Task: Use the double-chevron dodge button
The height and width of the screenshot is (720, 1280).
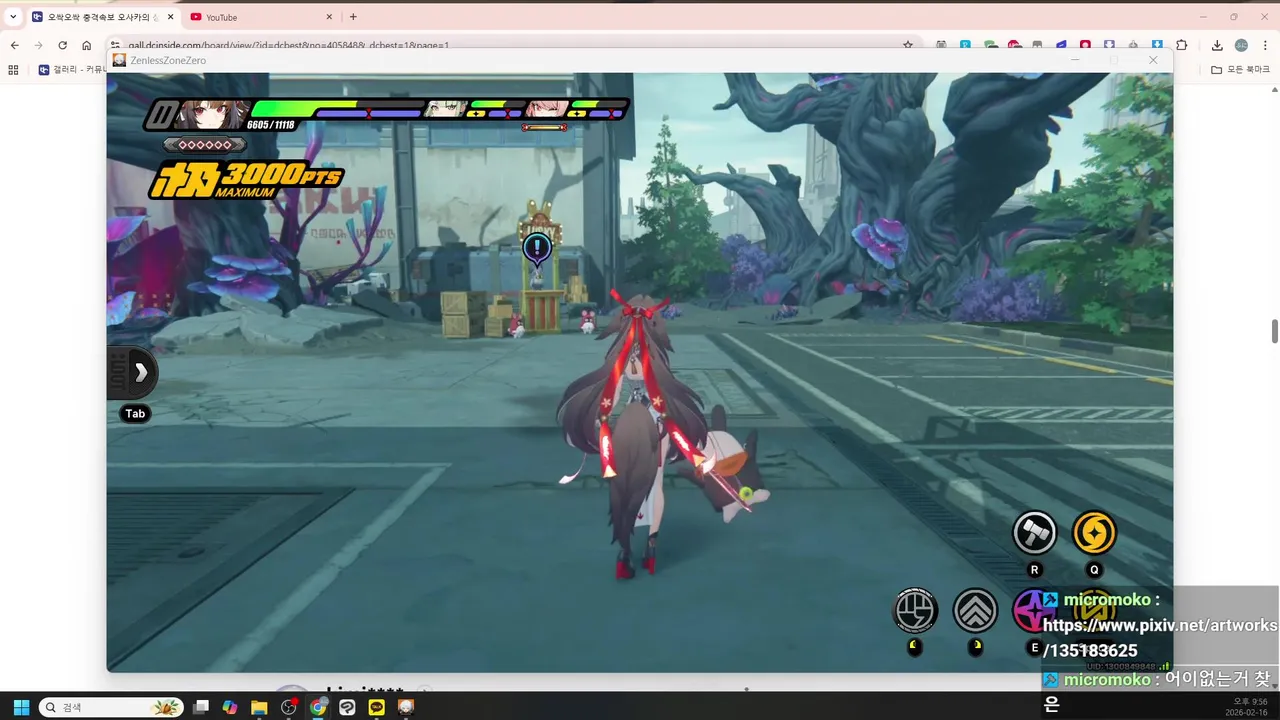Action: 975,610
